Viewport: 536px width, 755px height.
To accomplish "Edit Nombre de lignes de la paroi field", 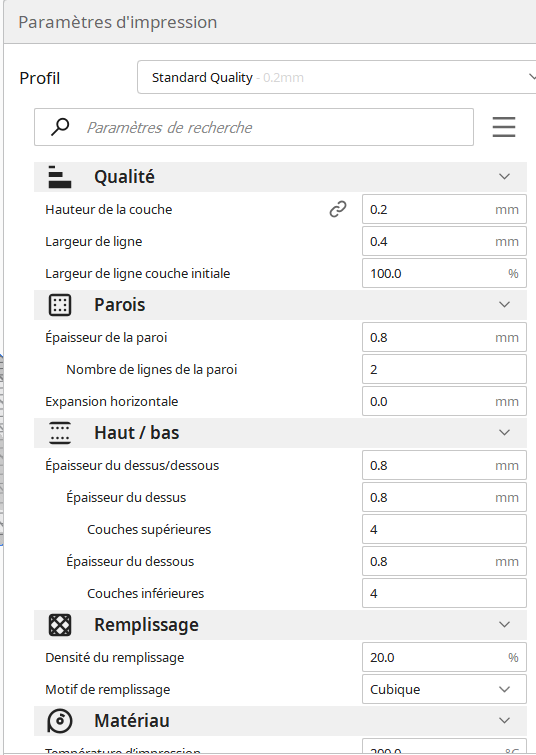I will 444,369.
